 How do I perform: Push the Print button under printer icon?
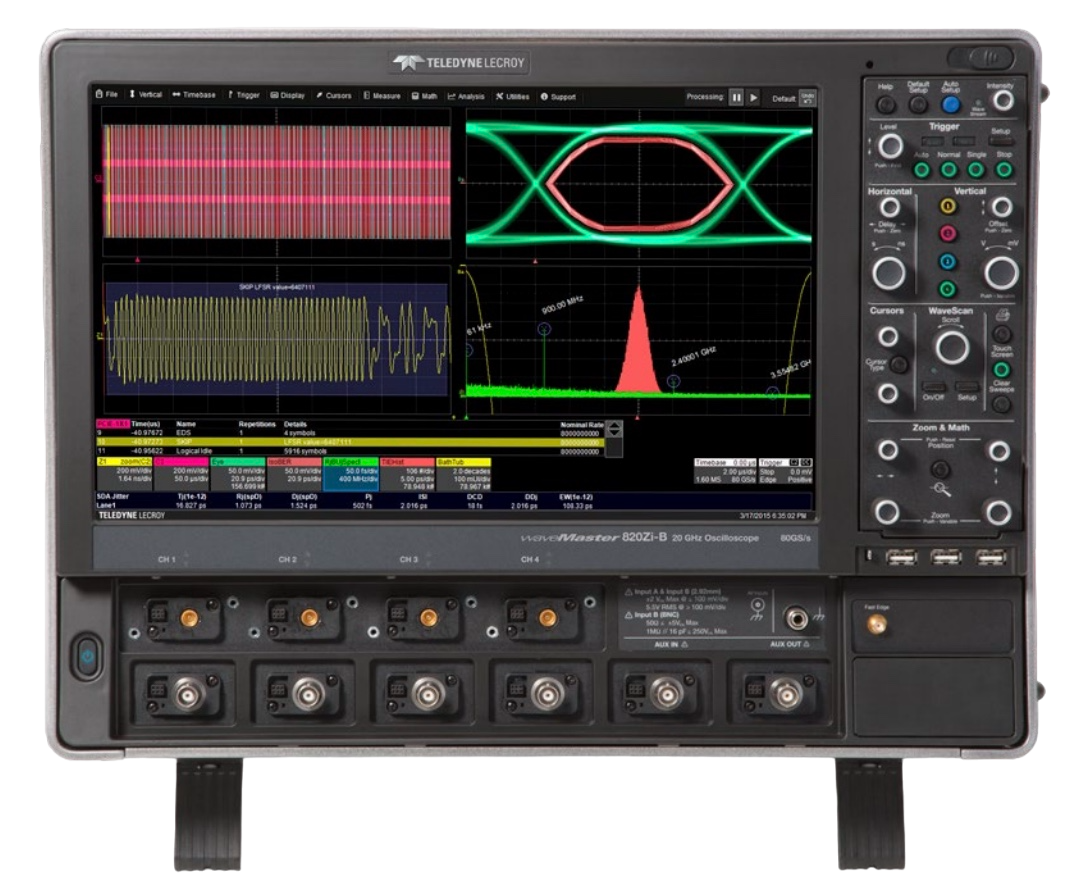pos(1002,334)
